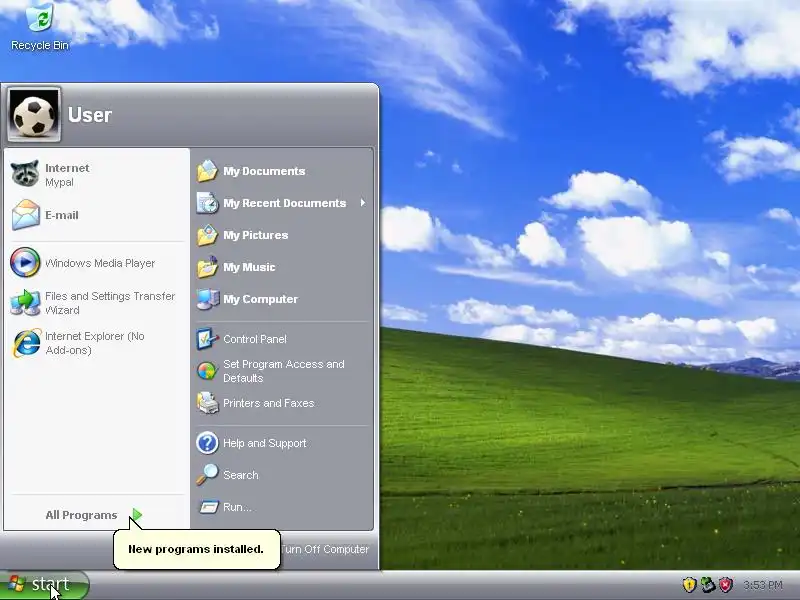800x600 pixels.
Task: Click the soccer ball user picture
Action: [x=34, y=115]
